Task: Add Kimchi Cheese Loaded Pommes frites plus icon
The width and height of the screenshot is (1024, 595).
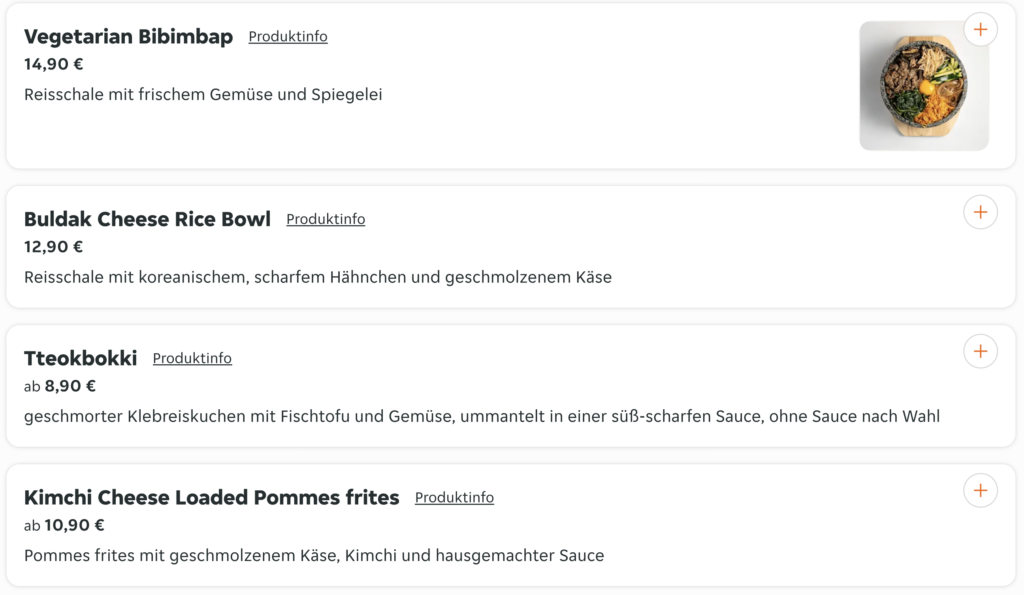Action: pos(980,490)
